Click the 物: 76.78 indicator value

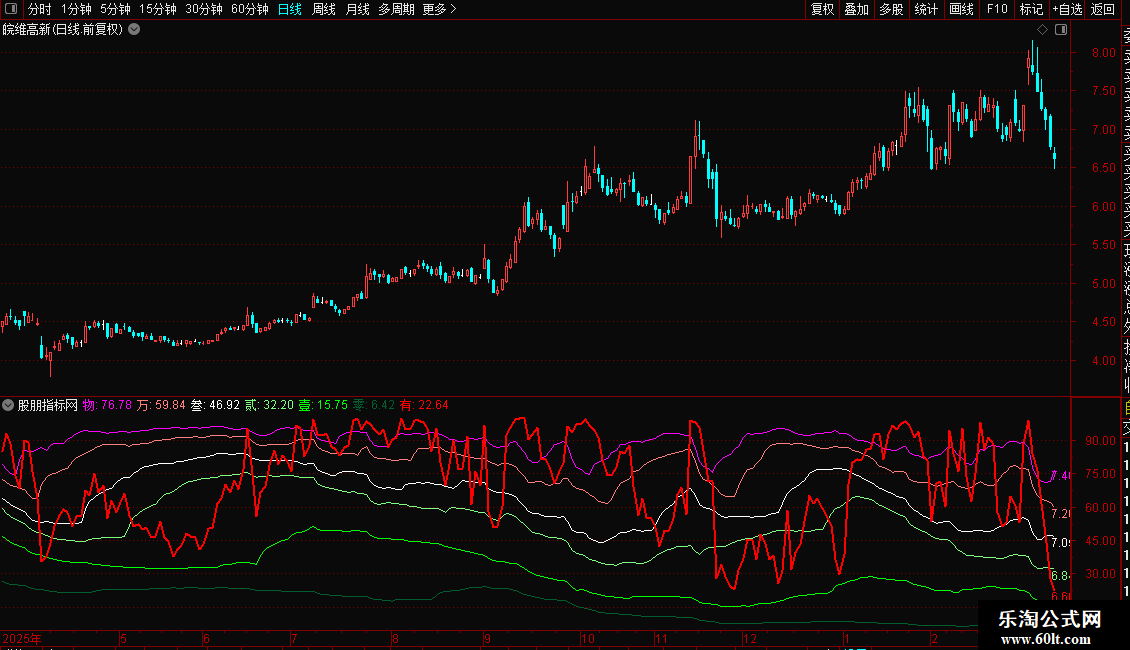107,405
